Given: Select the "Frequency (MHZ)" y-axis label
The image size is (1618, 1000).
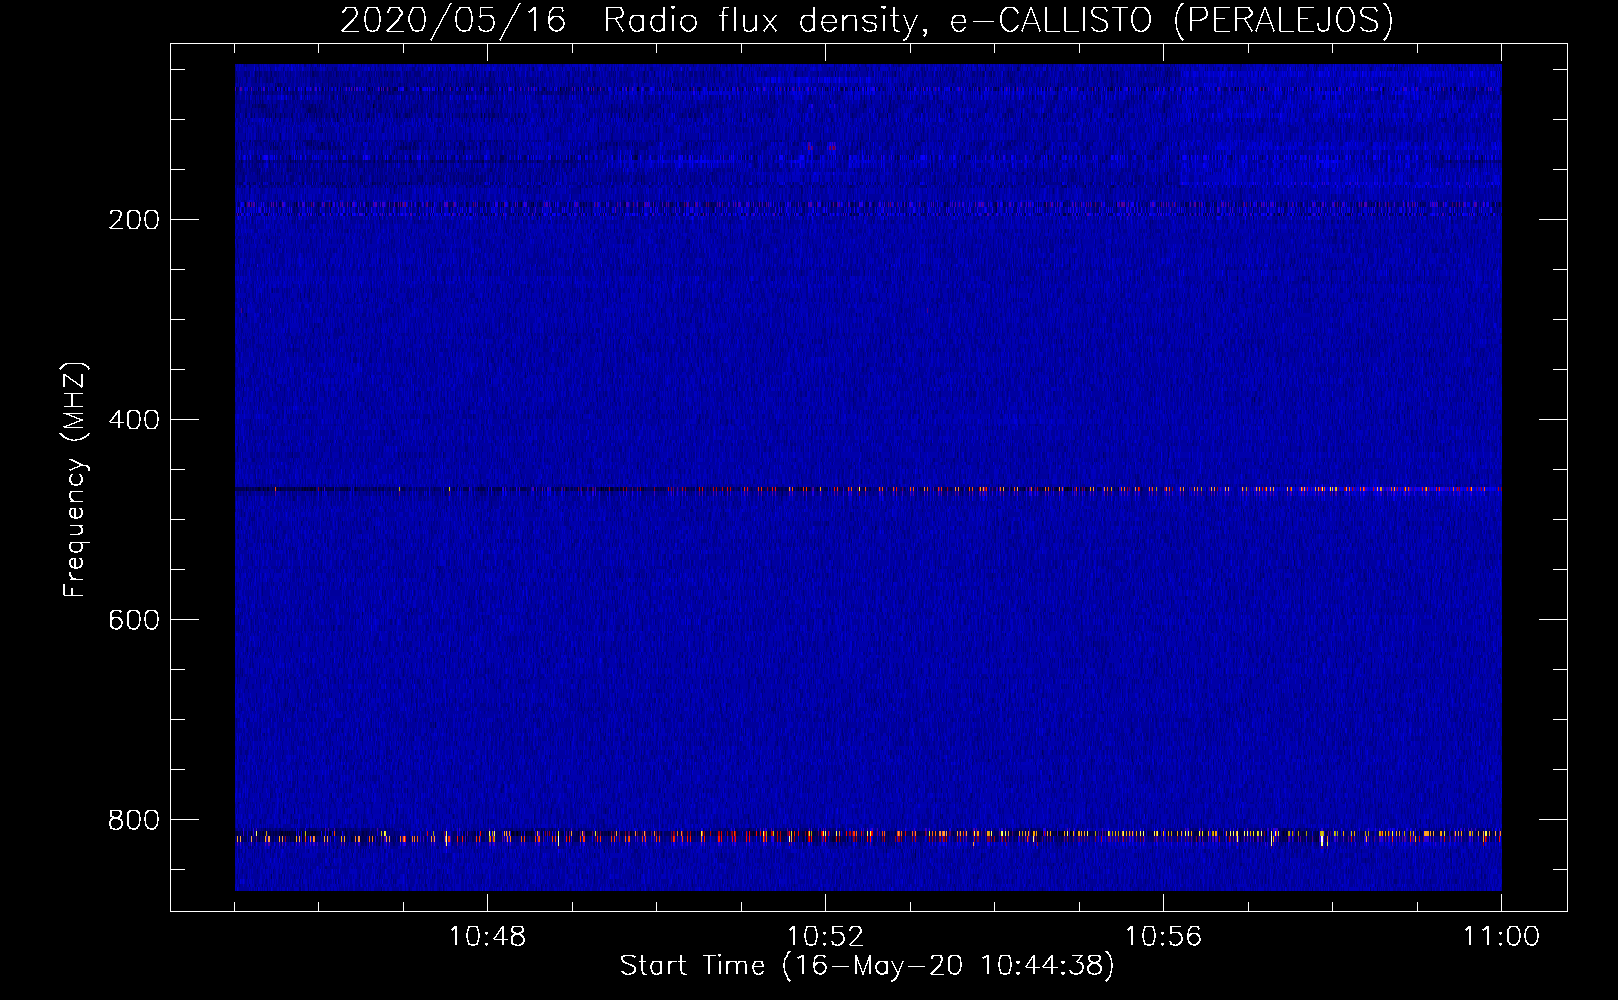Looking at the screenshot, I should coord(75,480).
